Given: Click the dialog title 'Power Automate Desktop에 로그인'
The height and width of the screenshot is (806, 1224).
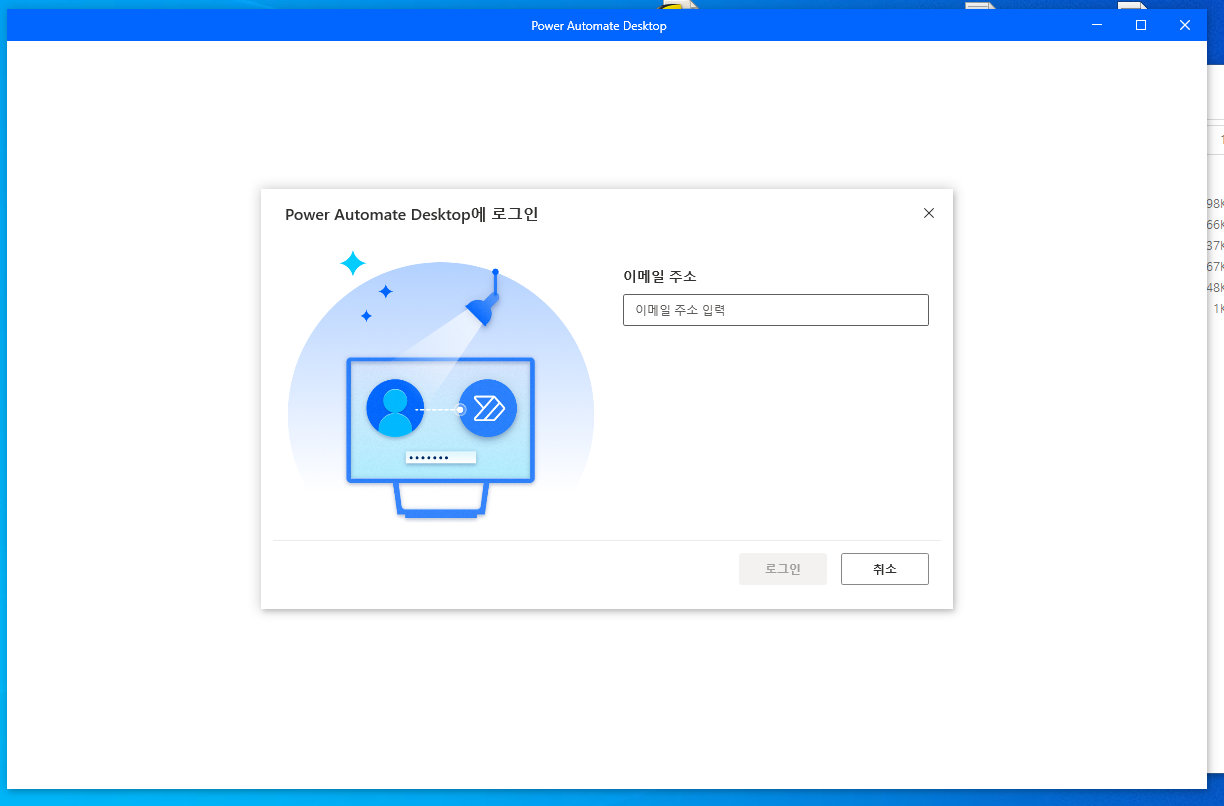Looking at the screenshot, I should pos(412,214).
